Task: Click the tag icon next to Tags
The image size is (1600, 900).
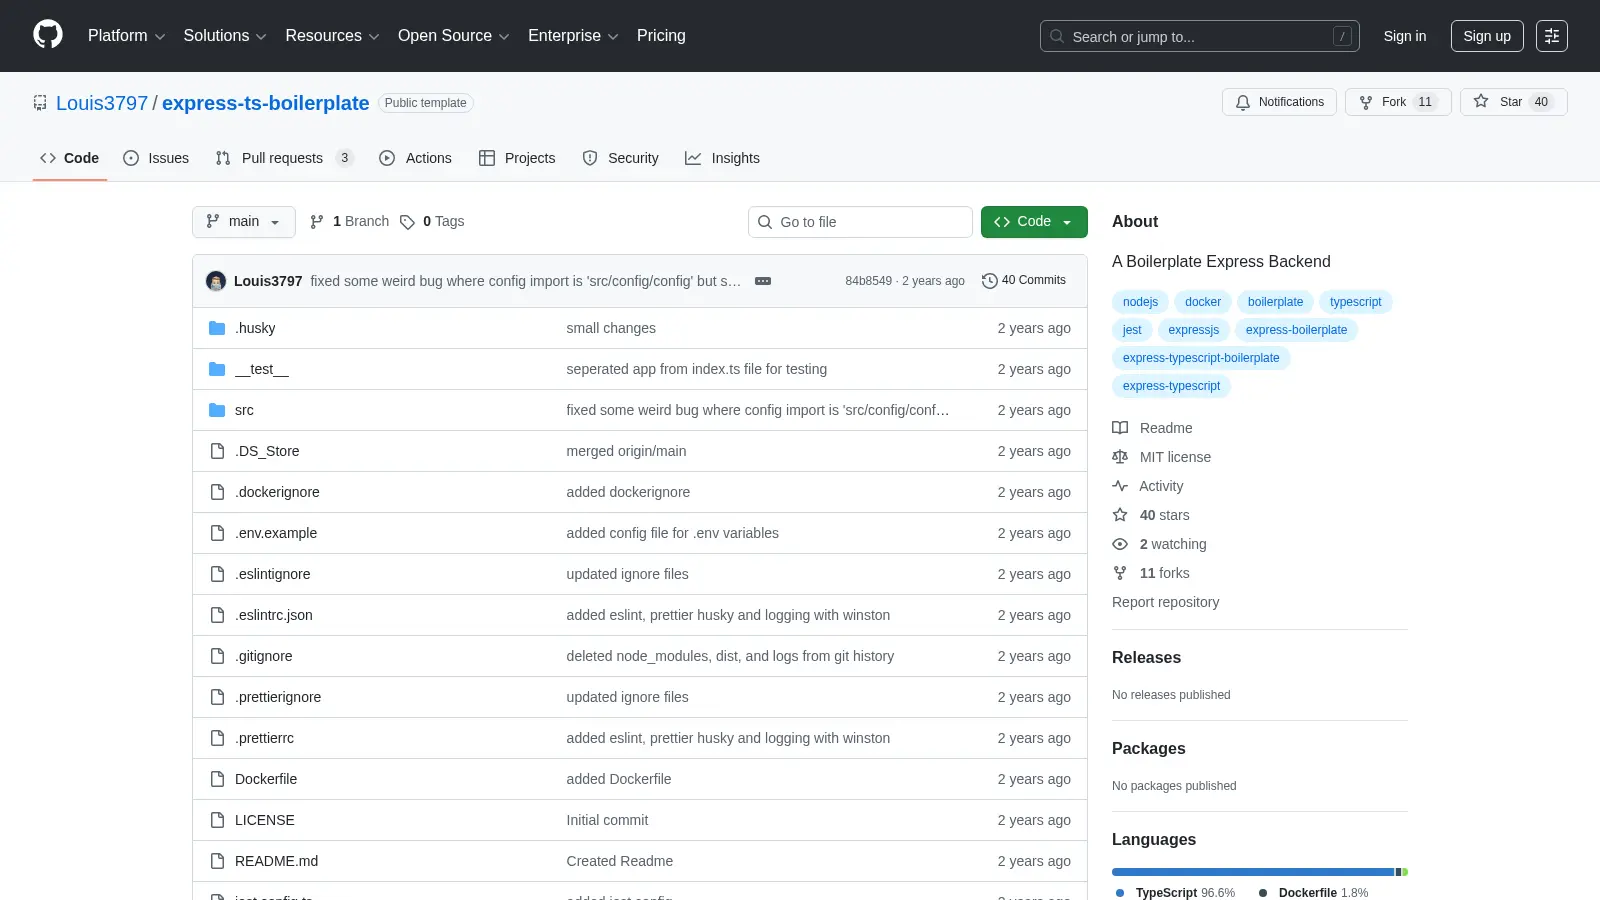Action: (407, 222)
